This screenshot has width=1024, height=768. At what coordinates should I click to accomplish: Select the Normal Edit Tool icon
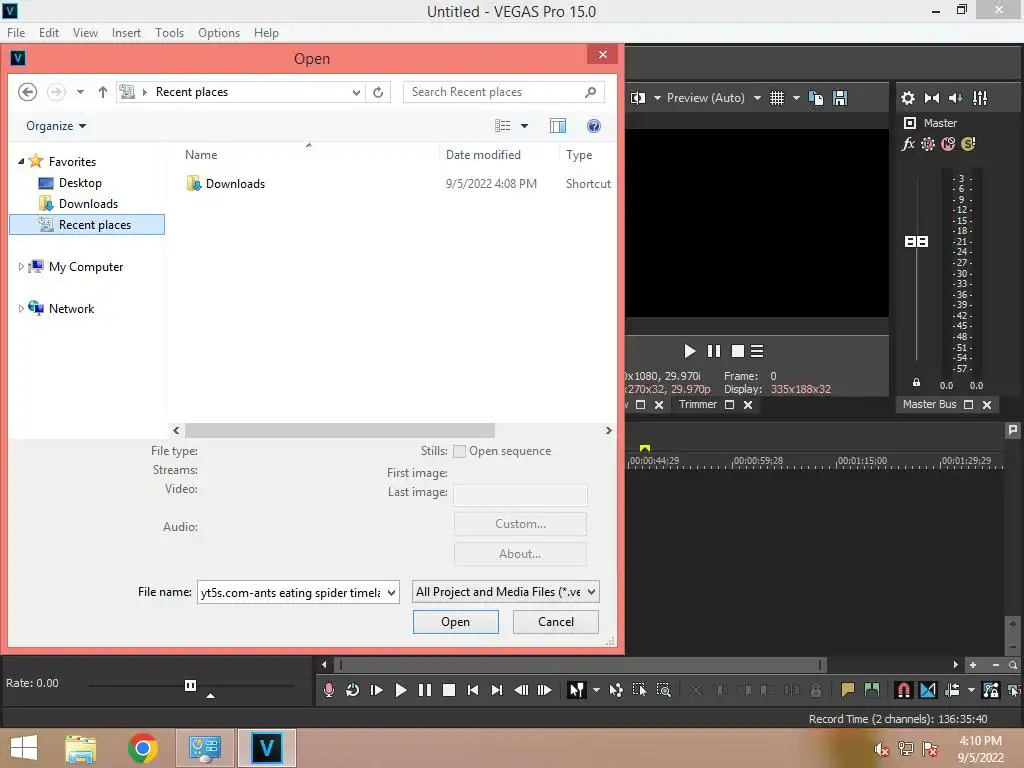point(577,690)
